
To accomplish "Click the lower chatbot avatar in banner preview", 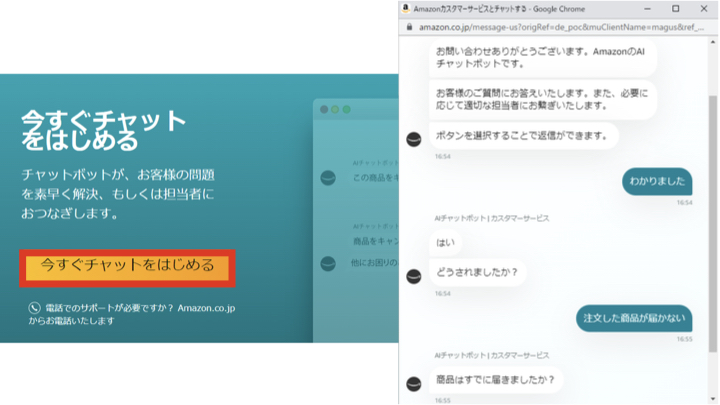I will (328, 264).
